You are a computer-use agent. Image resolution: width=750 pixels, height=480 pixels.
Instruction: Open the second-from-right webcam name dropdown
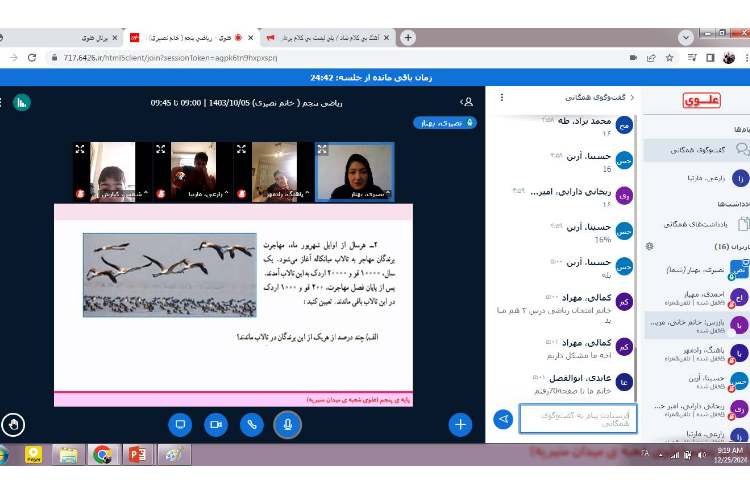point(286,194)
